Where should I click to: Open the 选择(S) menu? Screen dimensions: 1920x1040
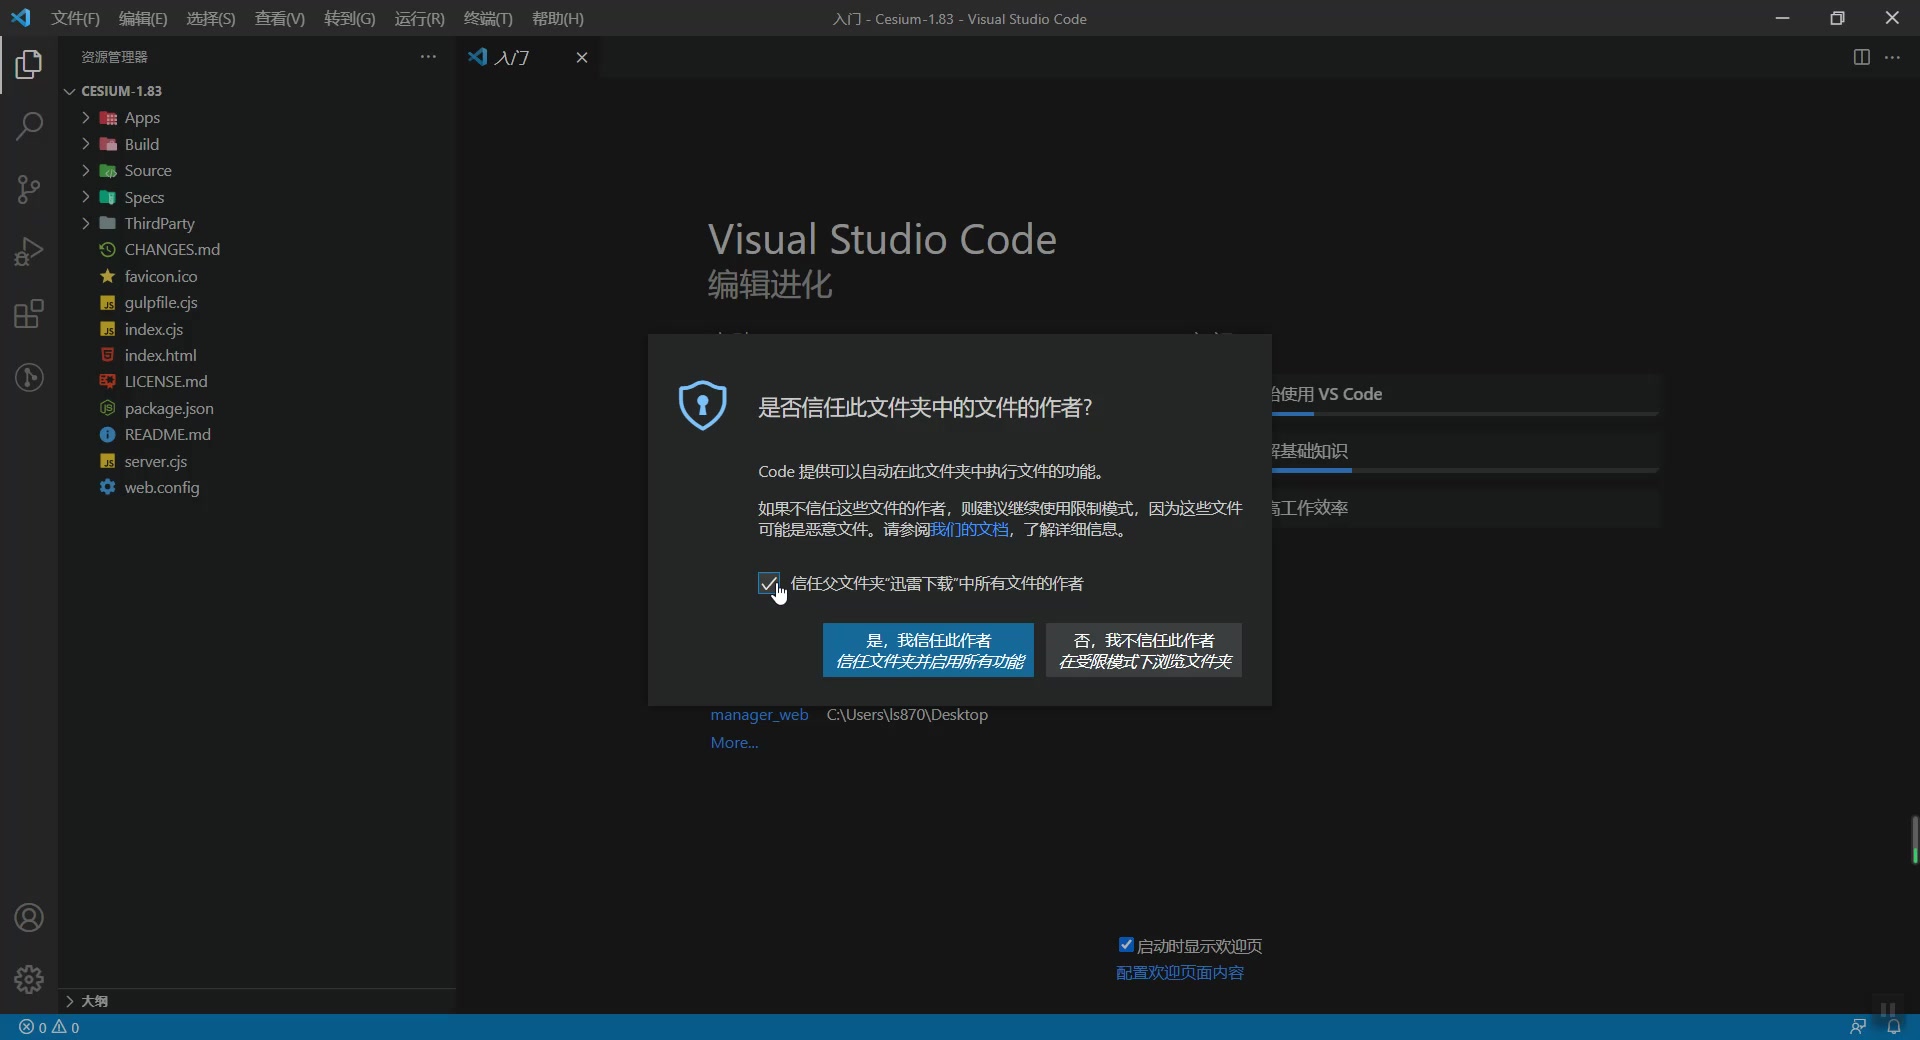tap(211, 18)
